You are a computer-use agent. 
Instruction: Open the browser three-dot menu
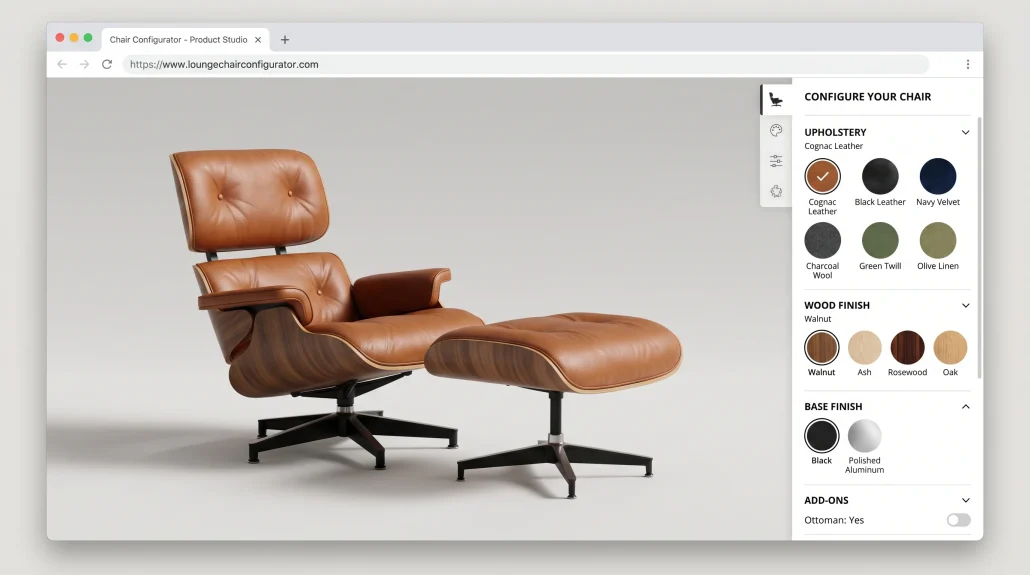[968, 64]
